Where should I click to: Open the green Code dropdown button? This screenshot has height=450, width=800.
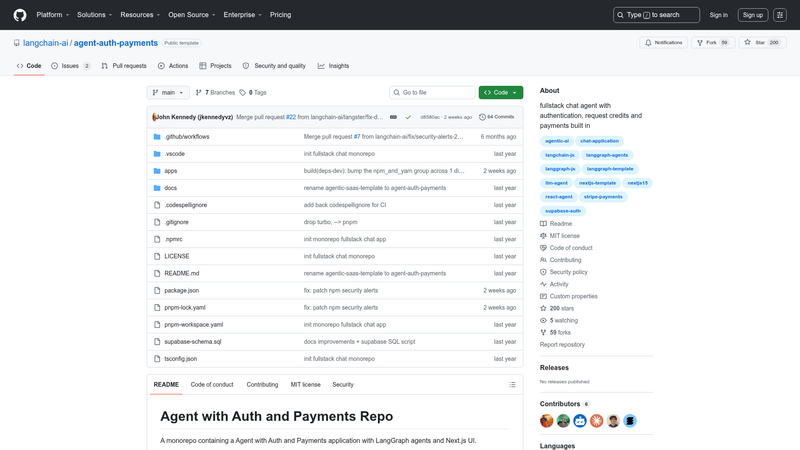501,92
